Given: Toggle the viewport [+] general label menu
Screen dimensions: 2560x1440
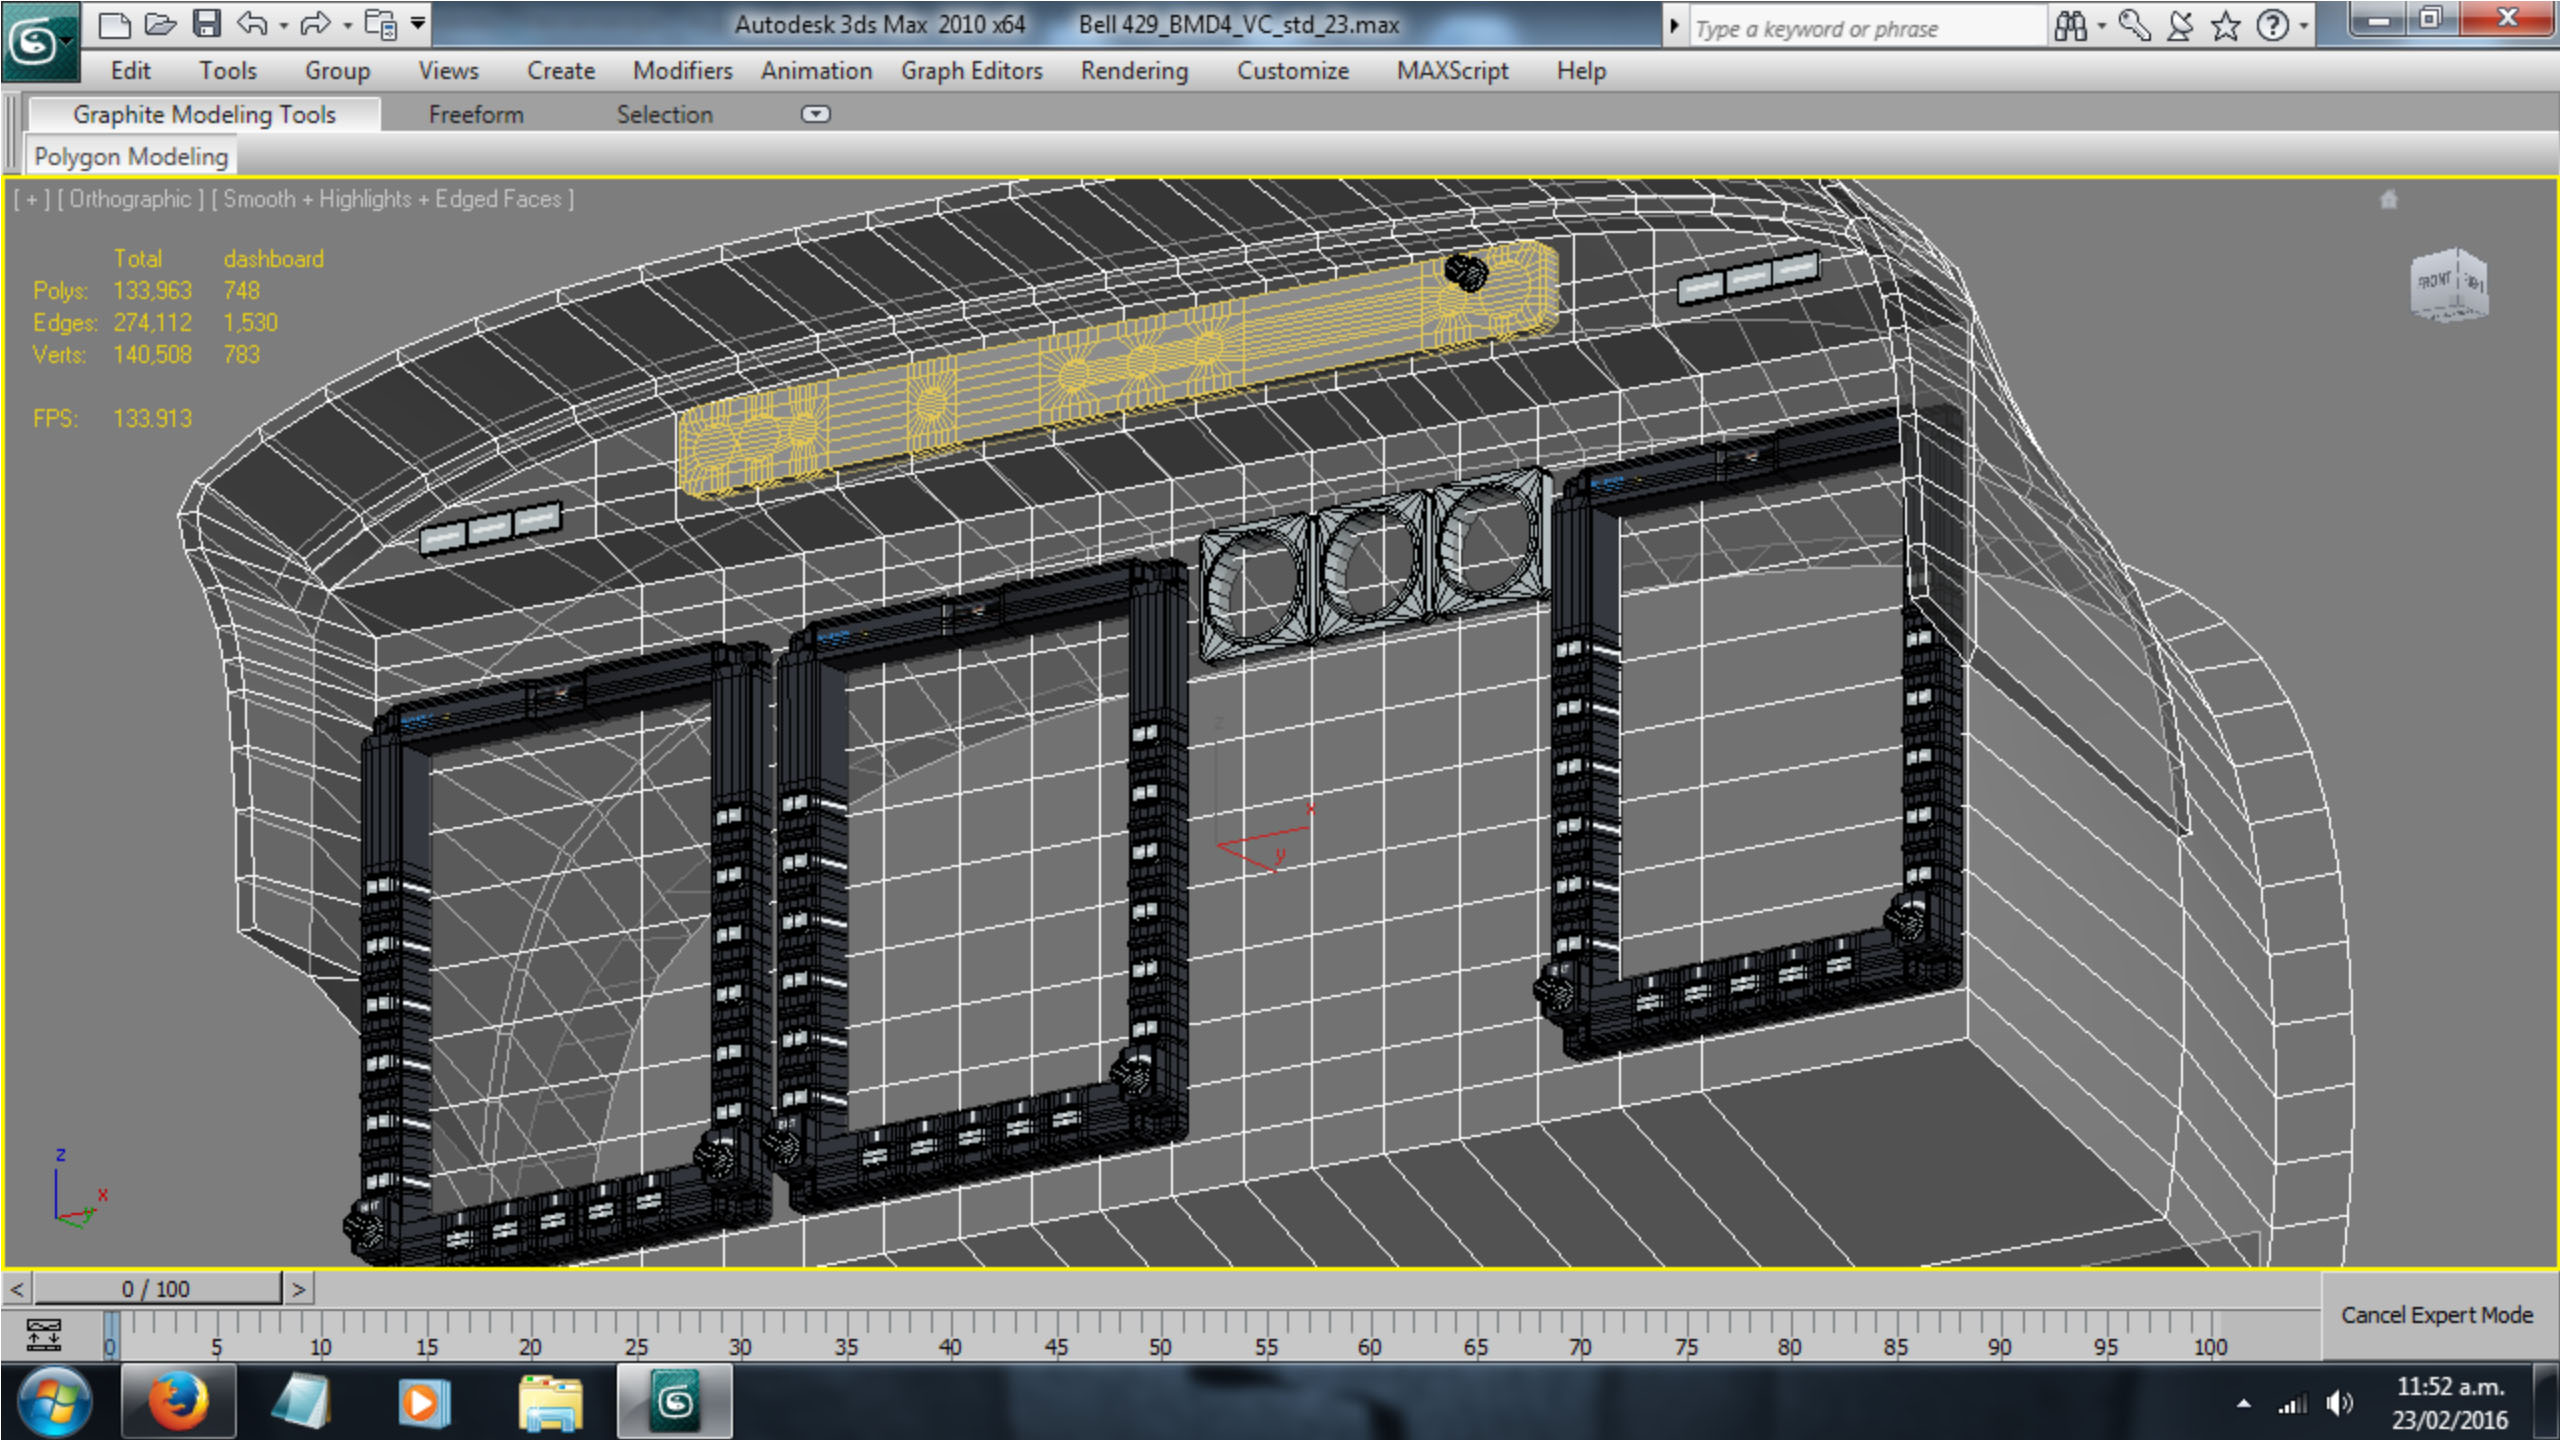Looking at the screenshot, I should [31, 199].
